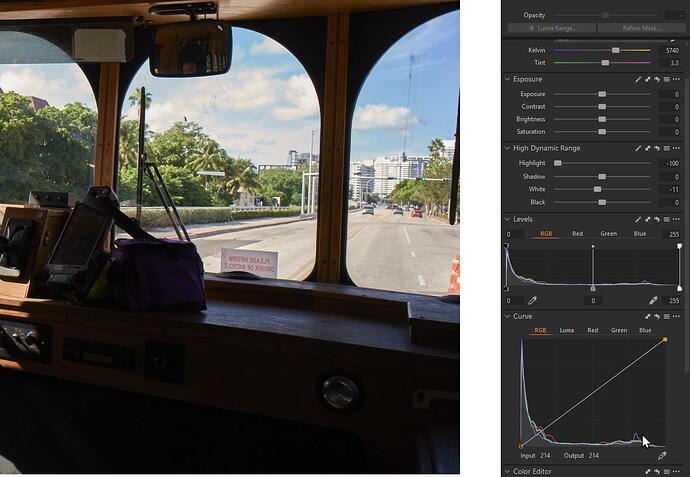Click the Contrast slider handle
This screenshot has width=690, height=477.
click(x=602, y=107)
